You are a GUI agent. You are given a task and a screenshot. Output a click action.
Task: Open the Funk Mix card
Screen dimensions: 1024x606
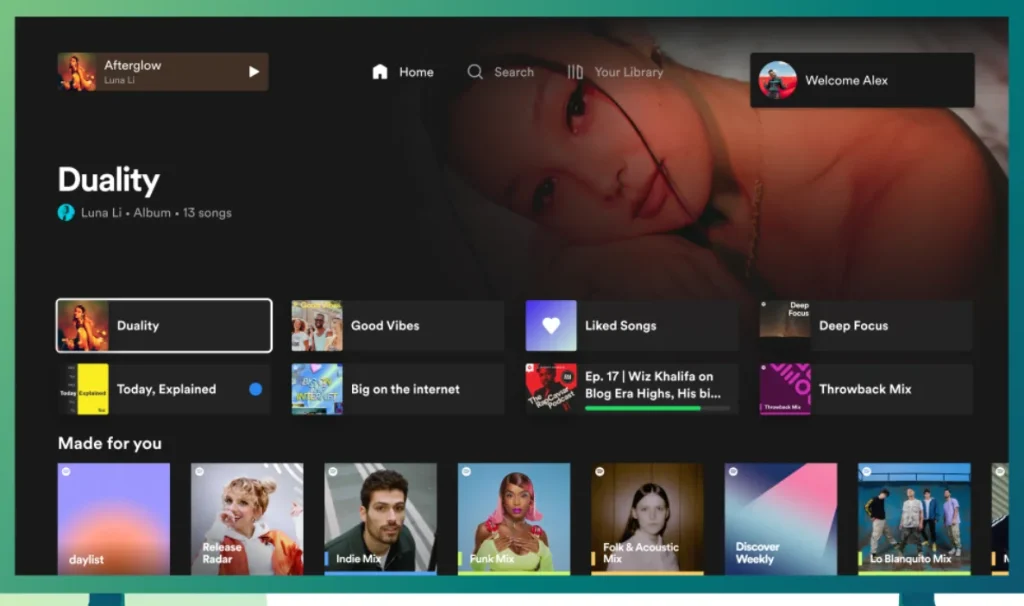[514, 519]
